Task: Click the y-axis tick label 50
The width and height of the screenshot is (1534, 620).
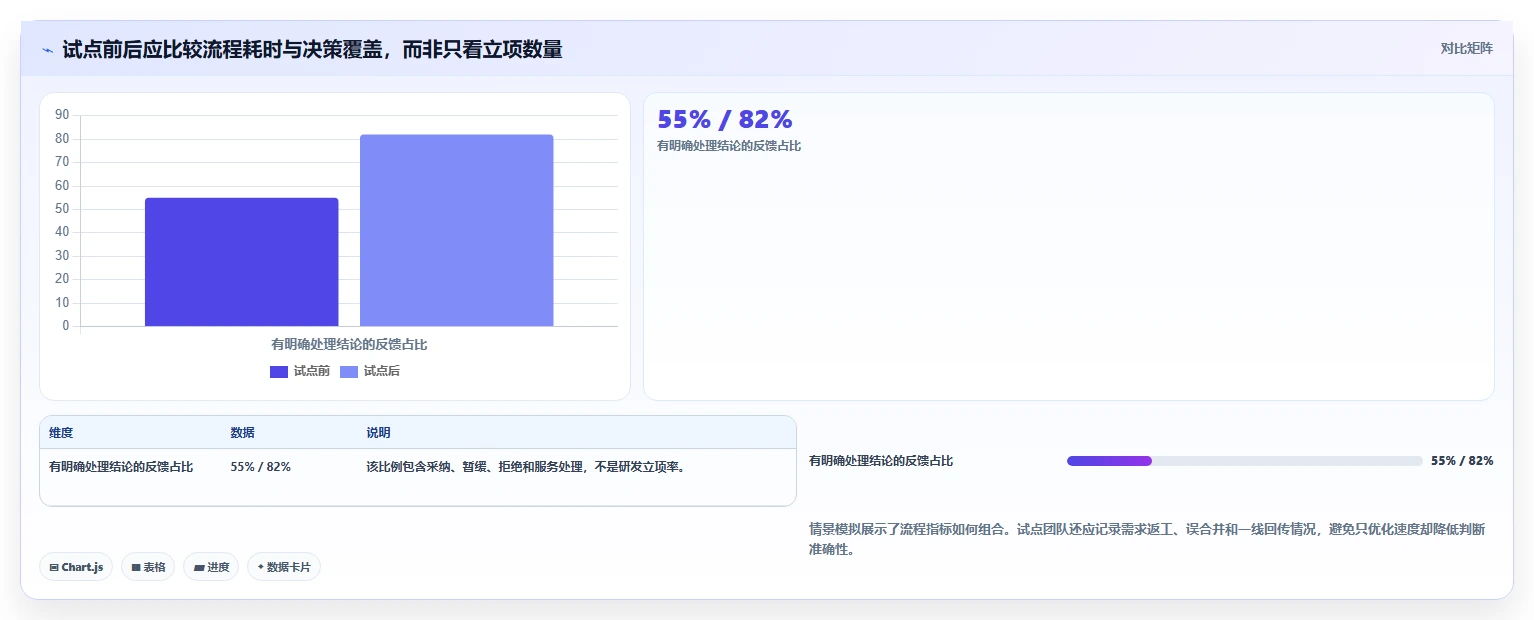Action: (x=62, y=209)
